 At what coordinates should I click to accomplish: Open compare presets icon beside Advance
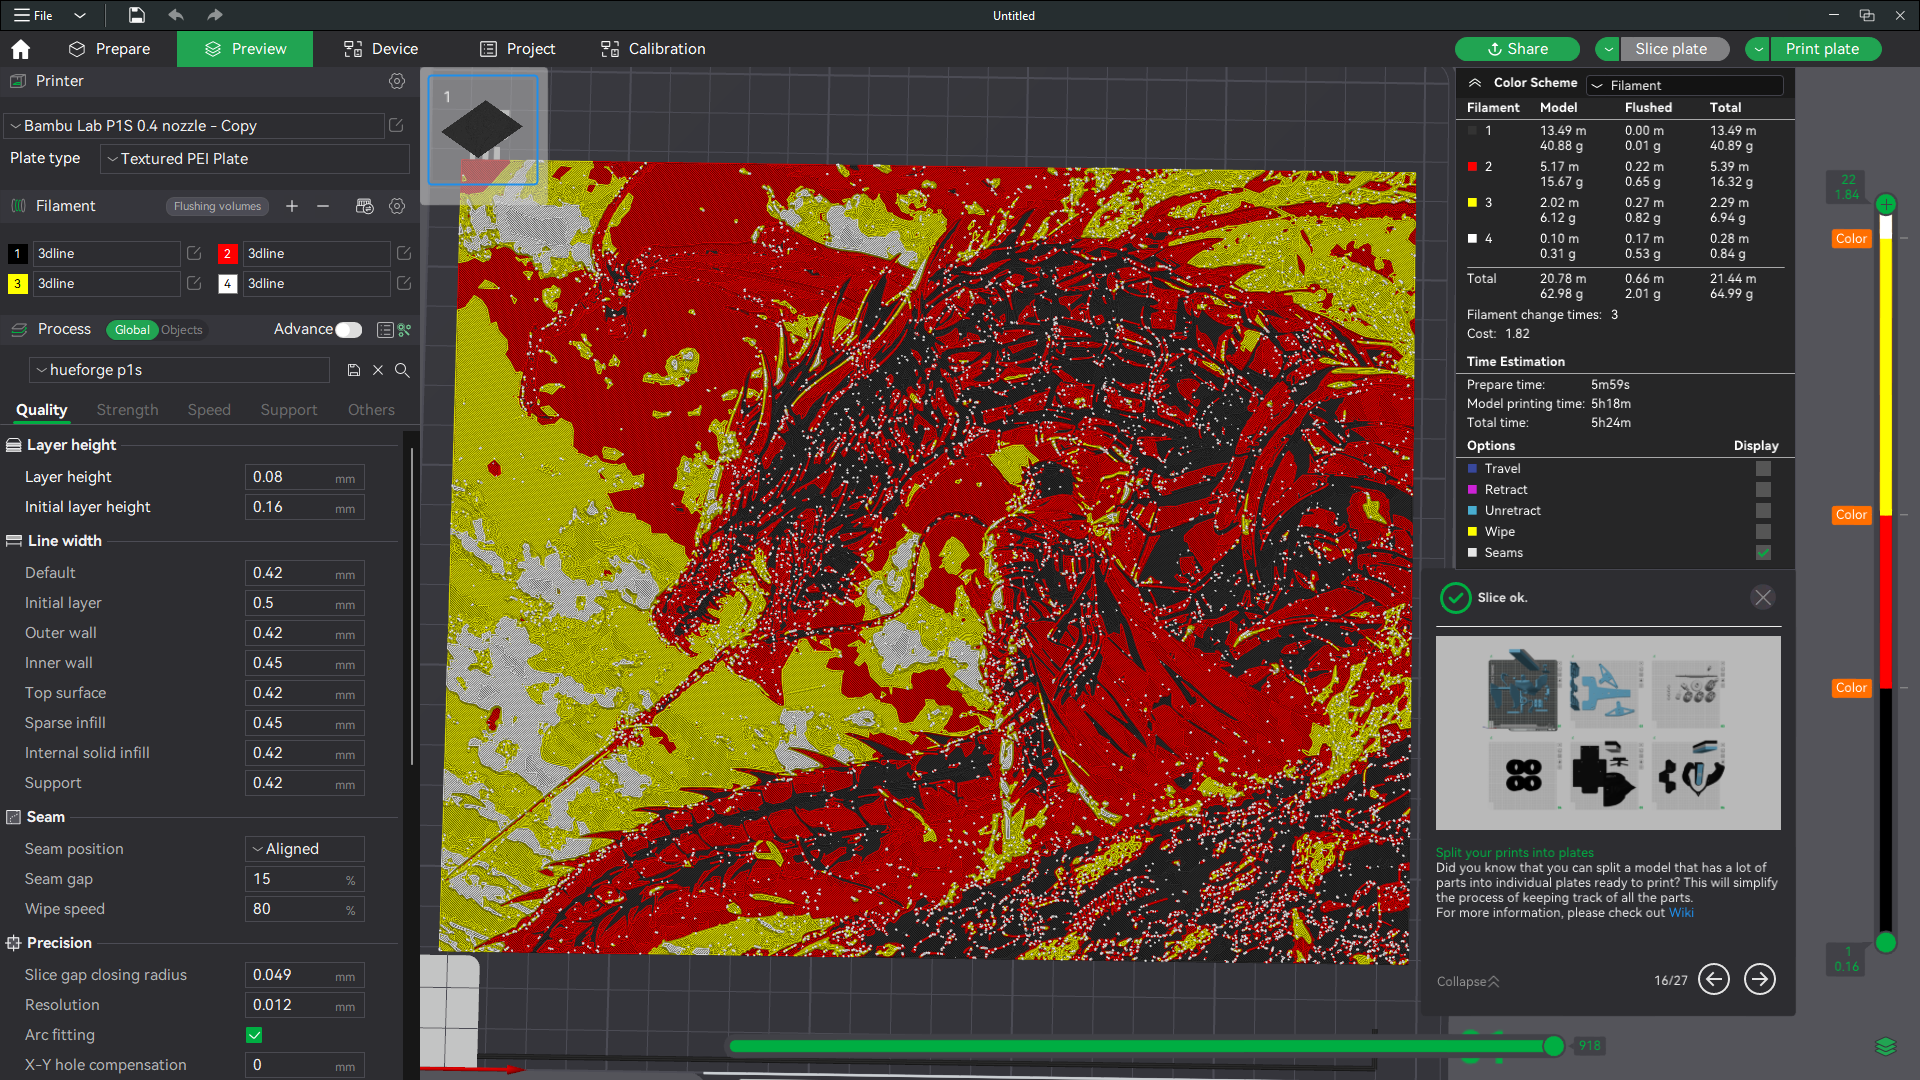click(x=405, y=330)
